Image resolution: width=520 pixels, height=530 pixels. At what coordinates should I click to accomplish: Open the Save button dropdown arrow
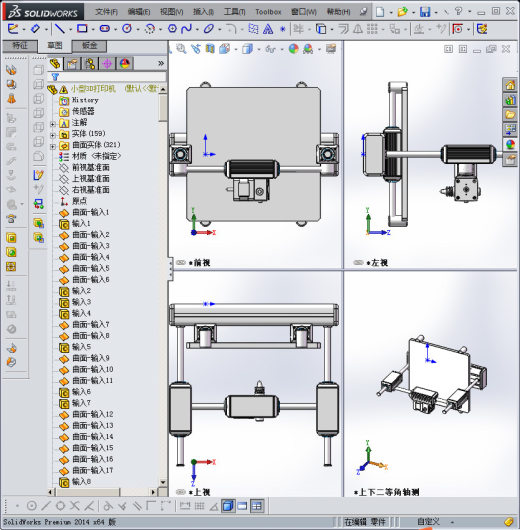pos(436,13)
